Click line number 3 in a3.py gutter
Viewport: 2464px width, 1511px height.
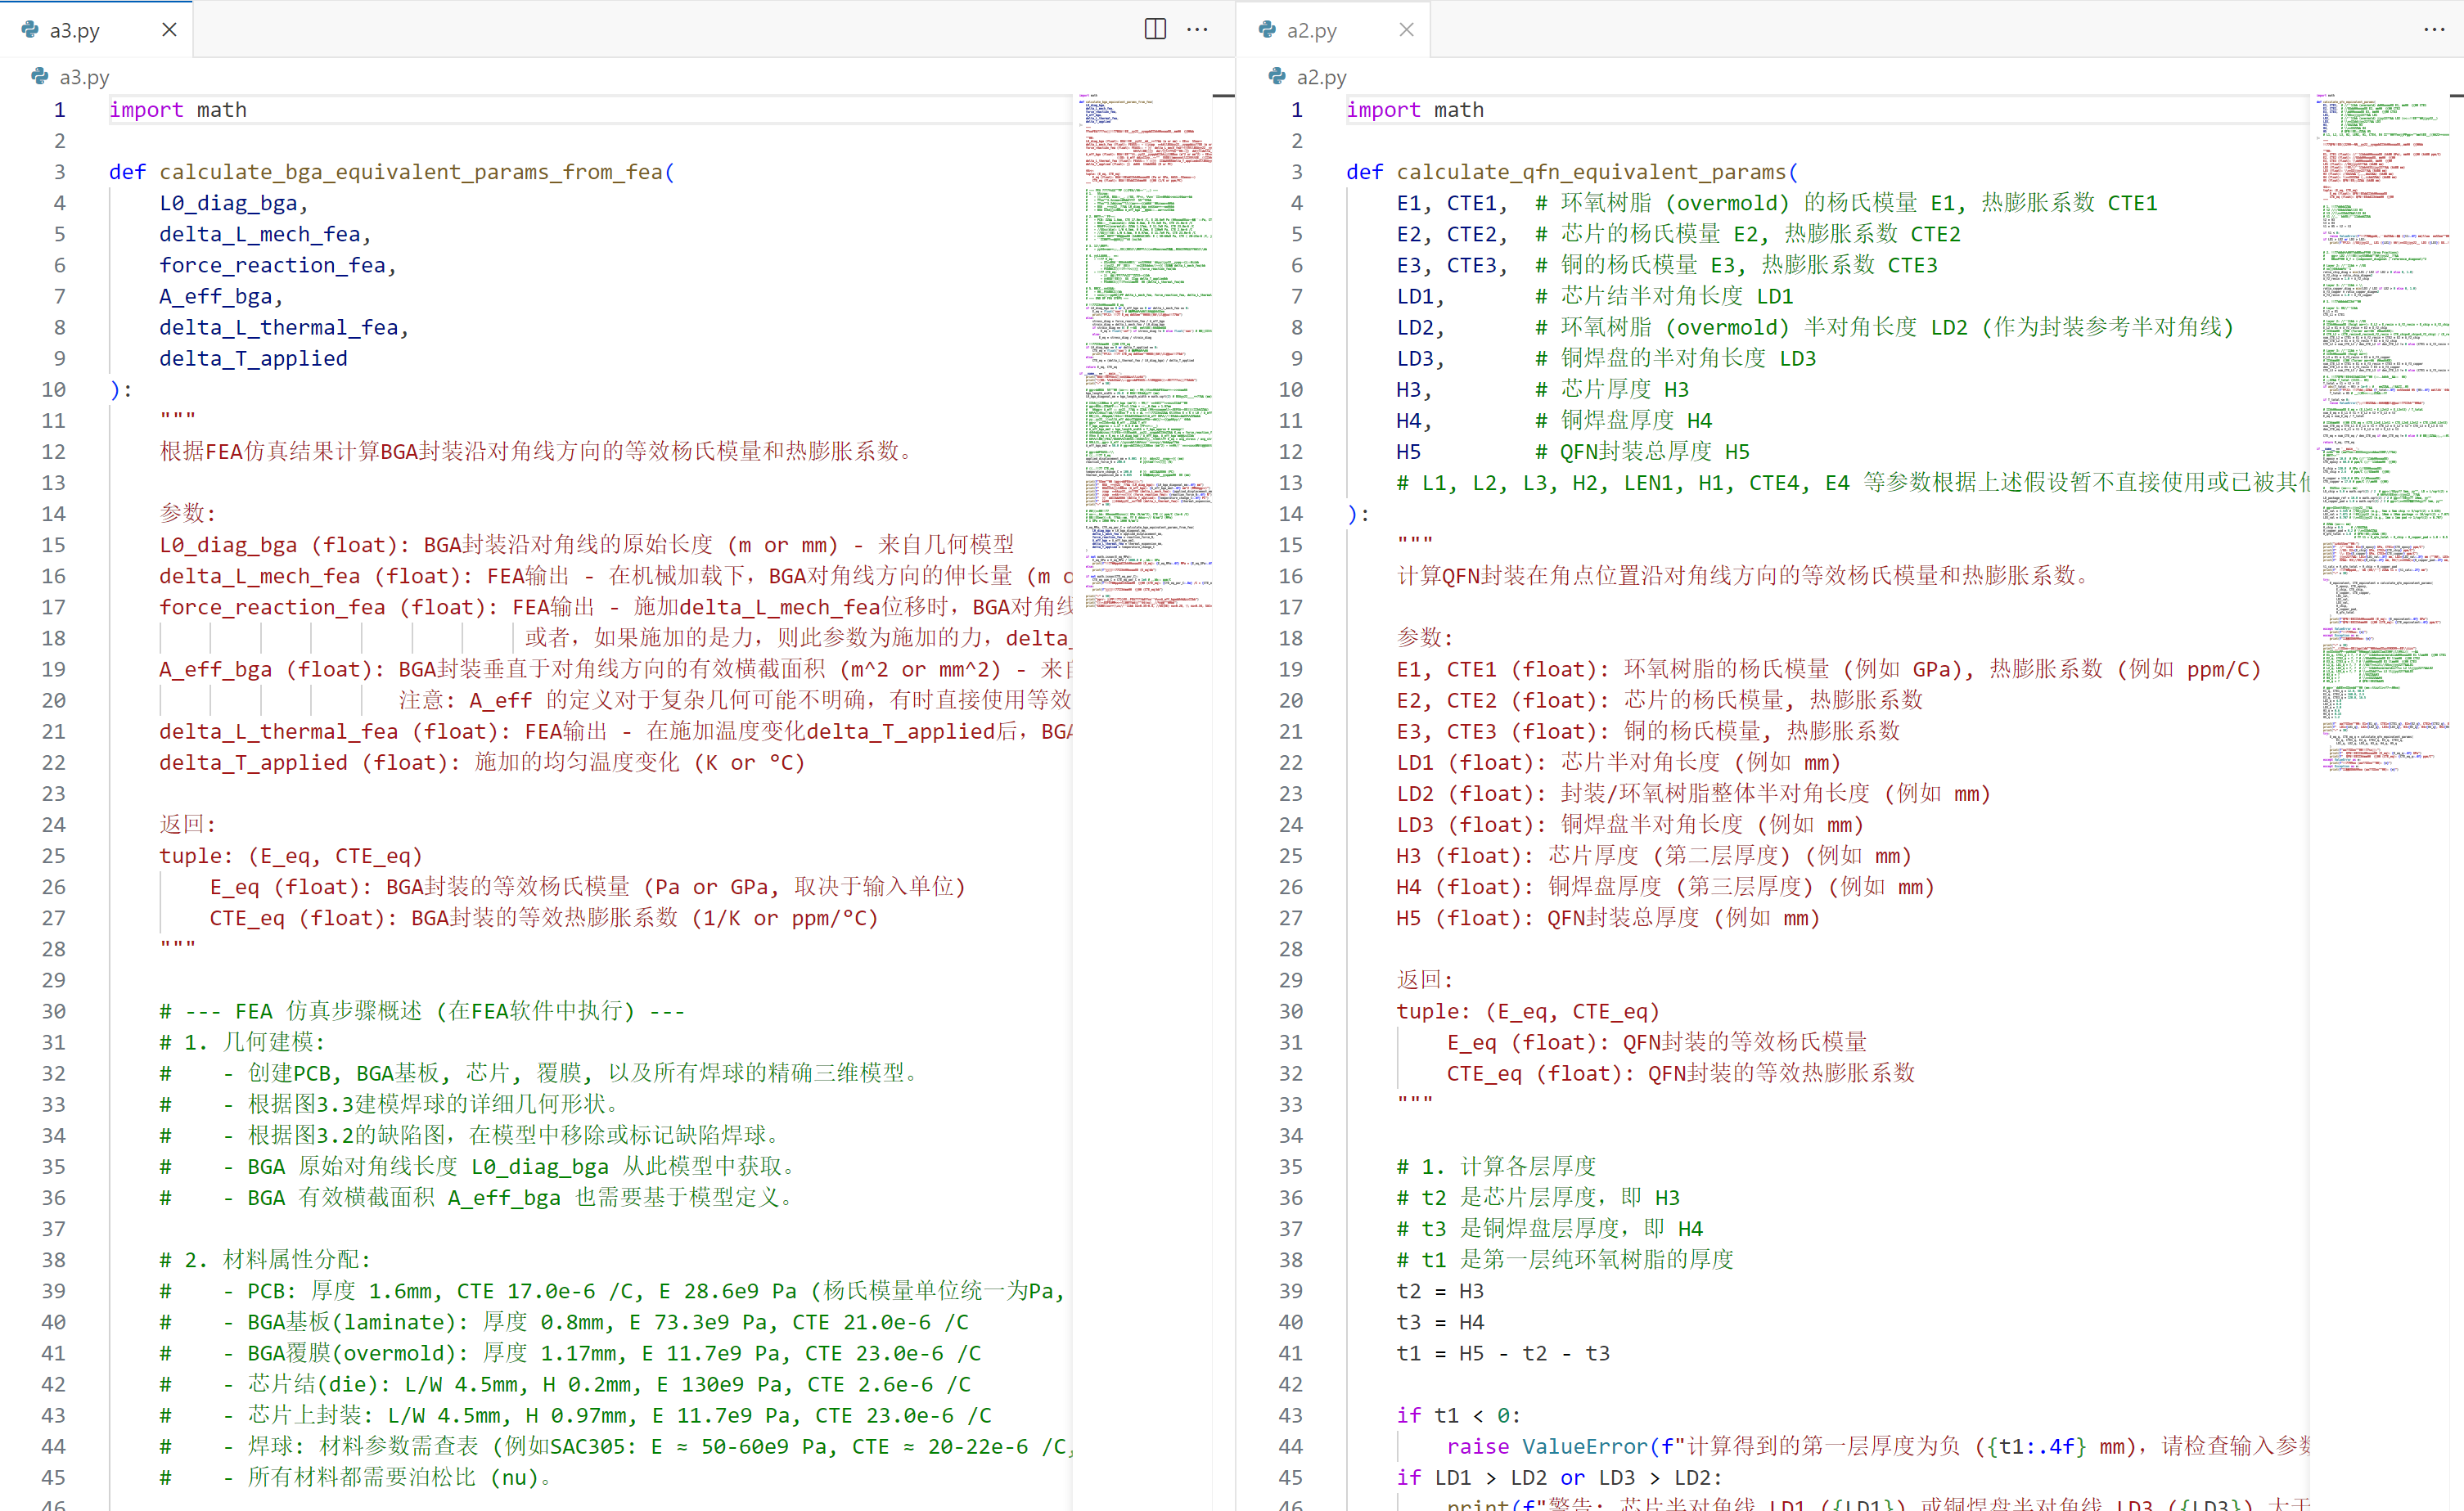[59, 172]
